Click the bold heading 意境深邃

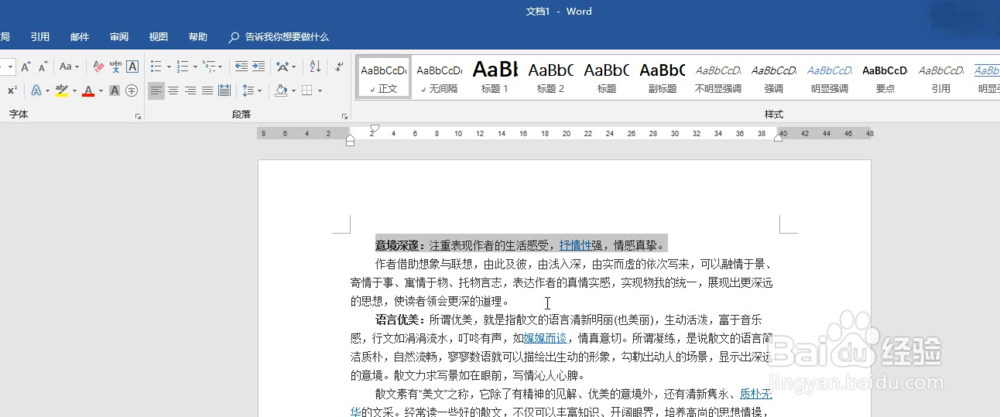pos(399,245)
